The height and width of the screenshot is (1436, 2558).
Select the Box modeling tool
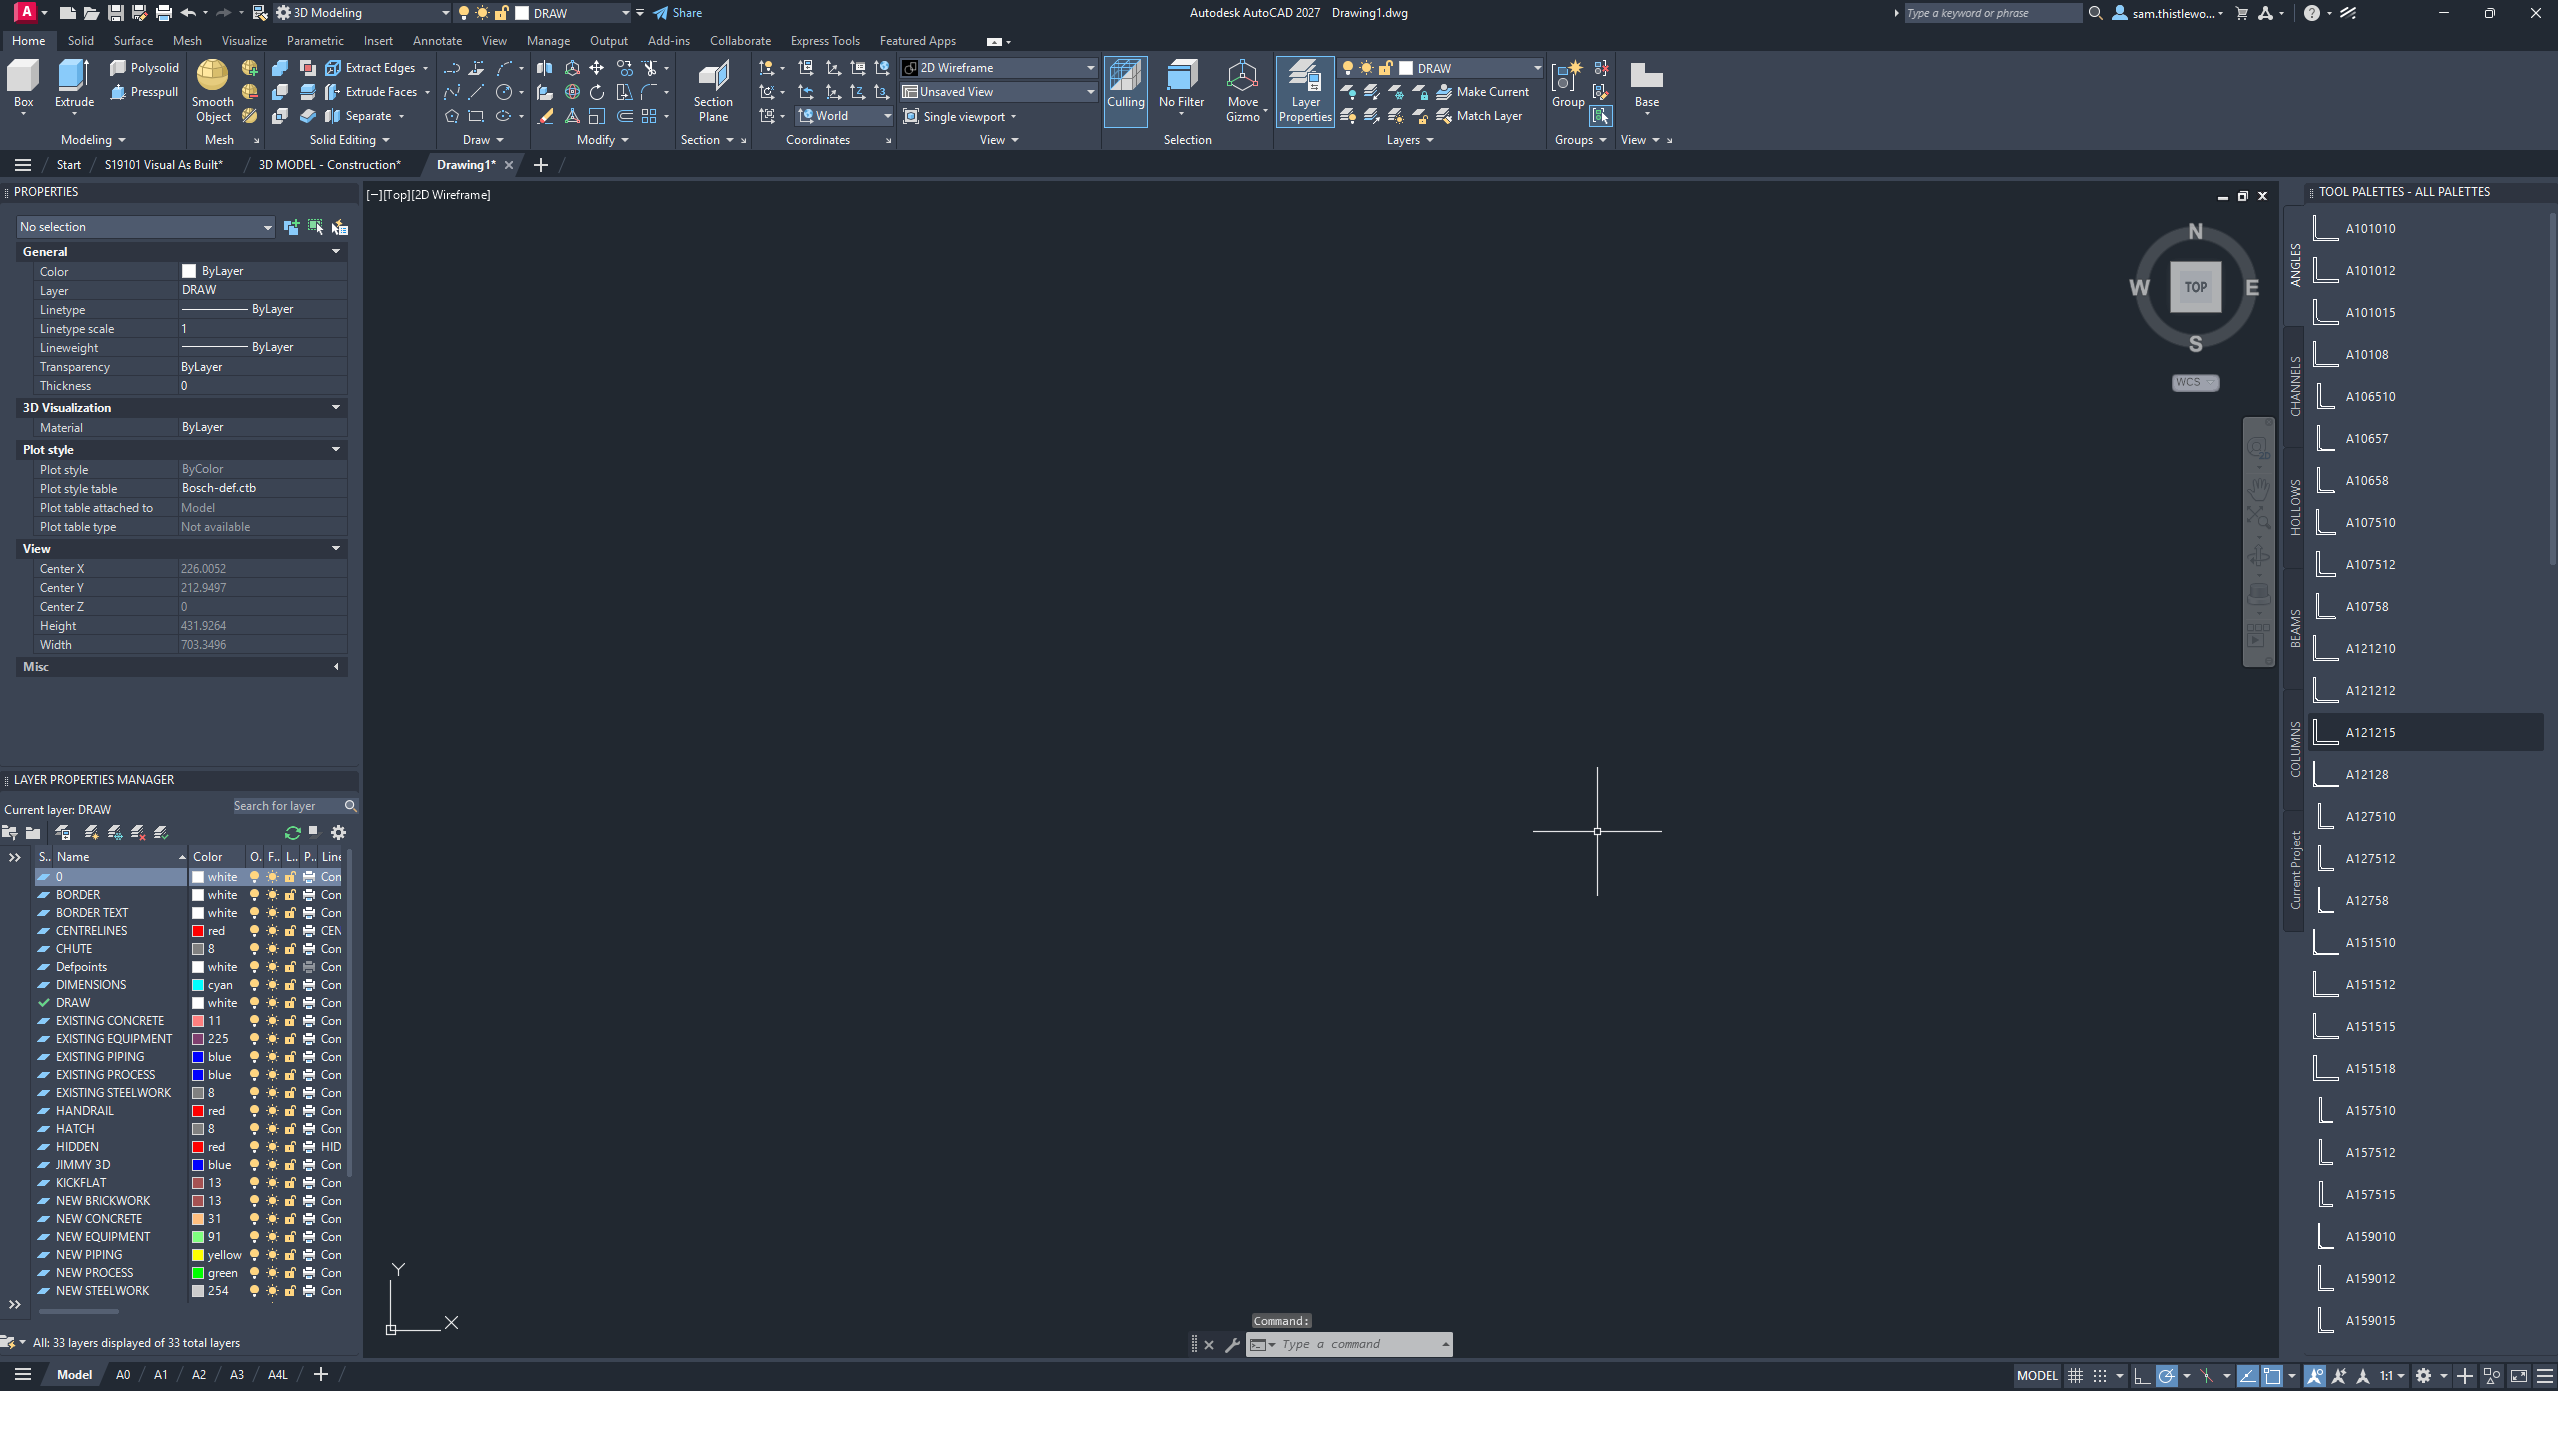23,83
